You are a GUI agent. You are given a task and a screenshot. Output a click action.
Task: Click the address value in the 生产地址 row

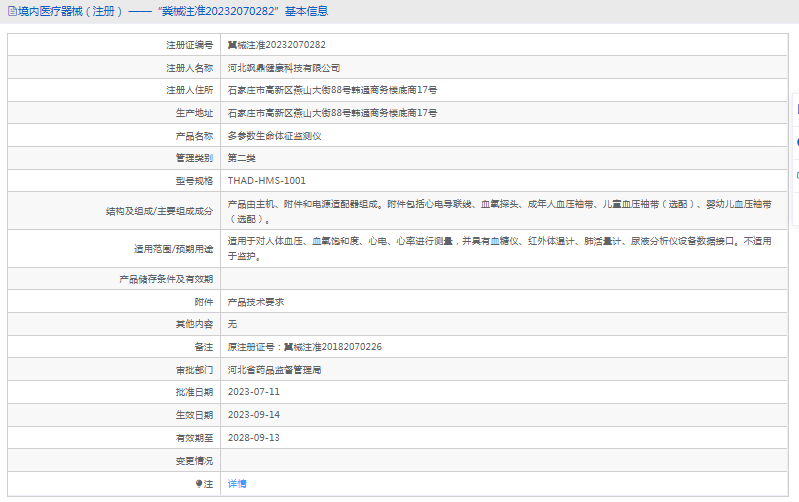(x=332, y=113)
